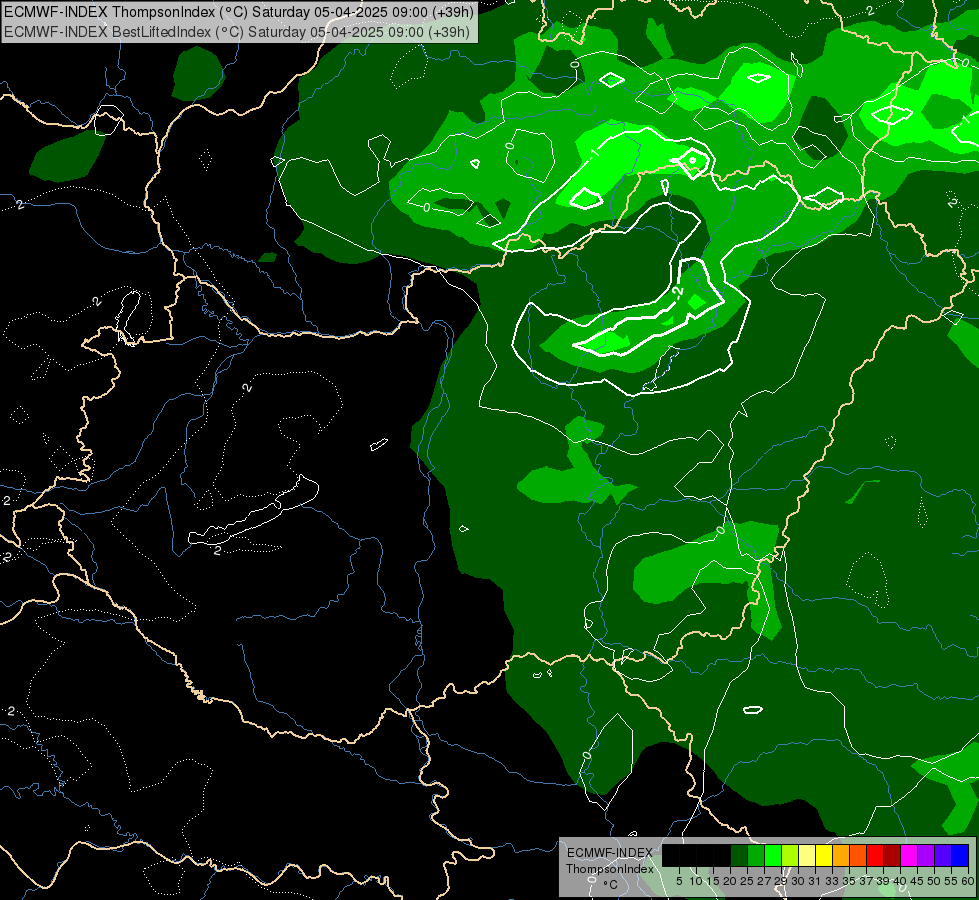Click the legend scale value 20
The image size is (979, 900).
point(730,881)
